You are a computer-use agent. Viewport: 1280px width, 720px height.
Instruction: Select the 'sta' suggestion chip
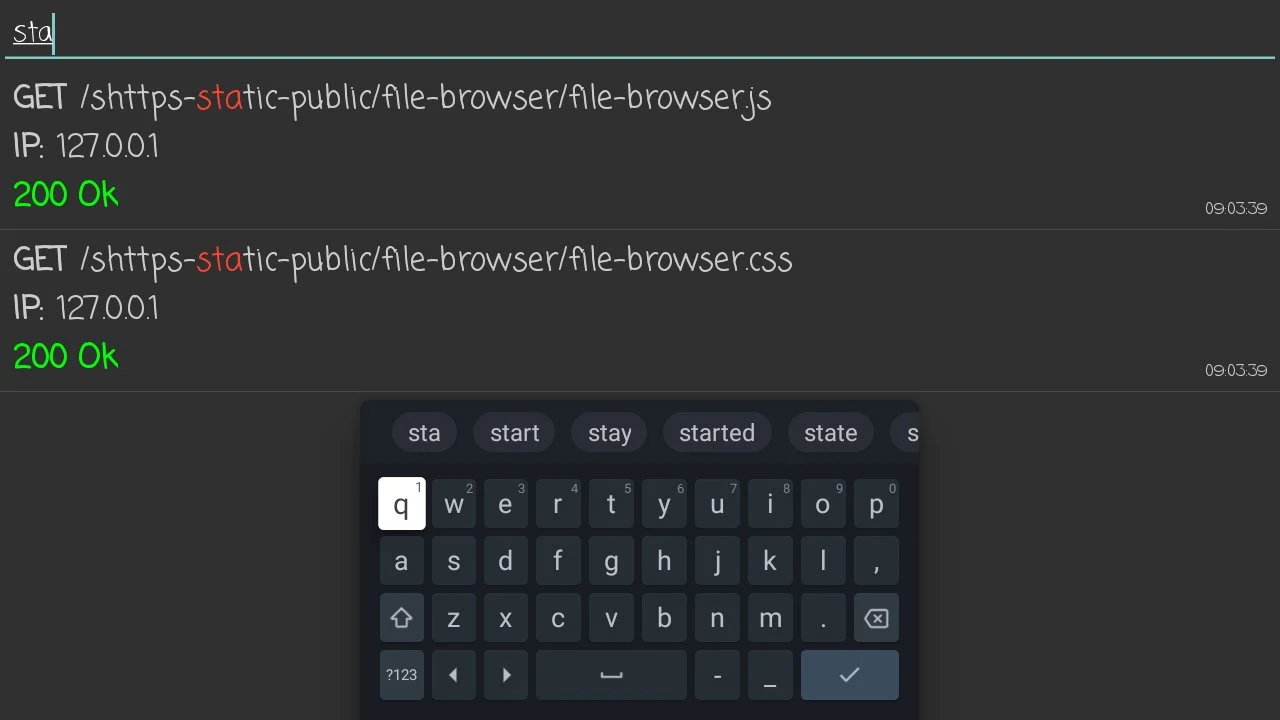click(424, 433)
